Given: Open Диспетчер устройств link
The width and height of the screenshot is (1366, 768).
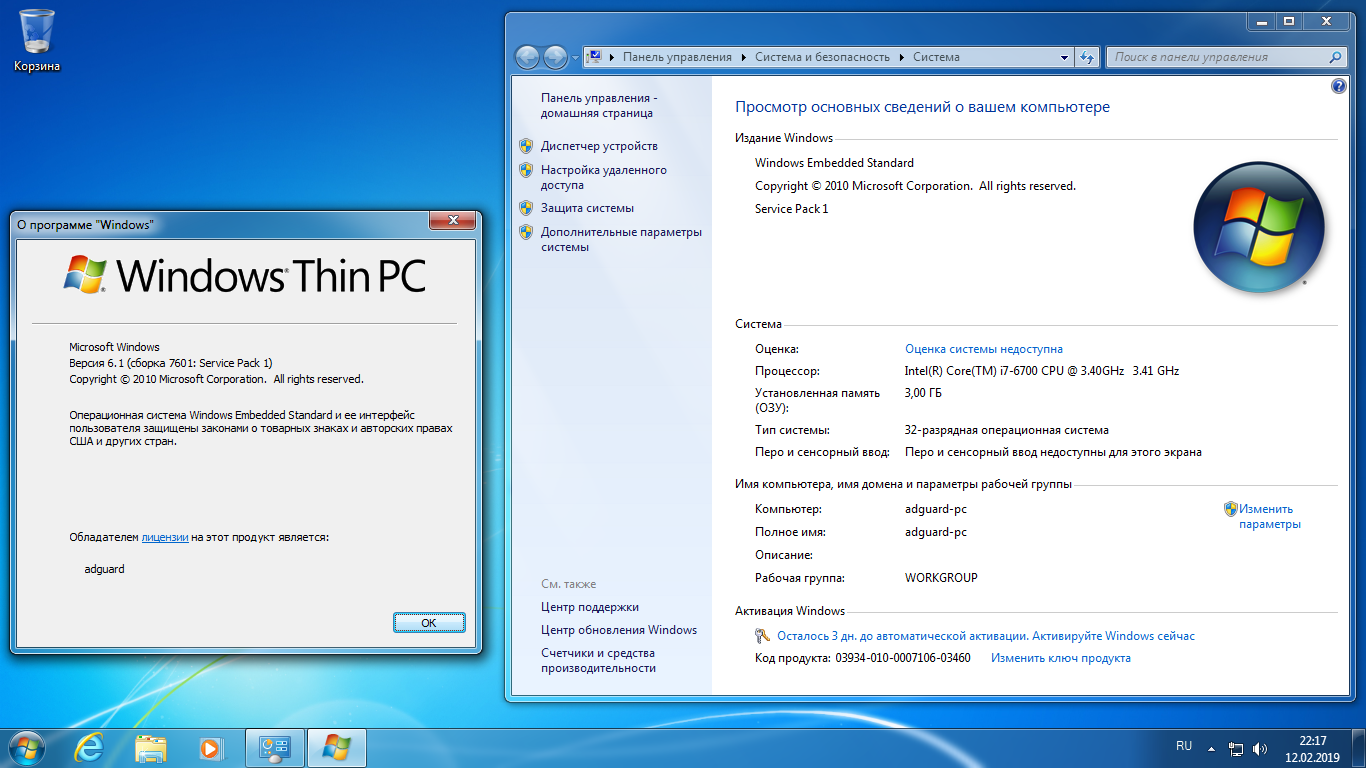Looking at the screenshot, I should point(599,146).
